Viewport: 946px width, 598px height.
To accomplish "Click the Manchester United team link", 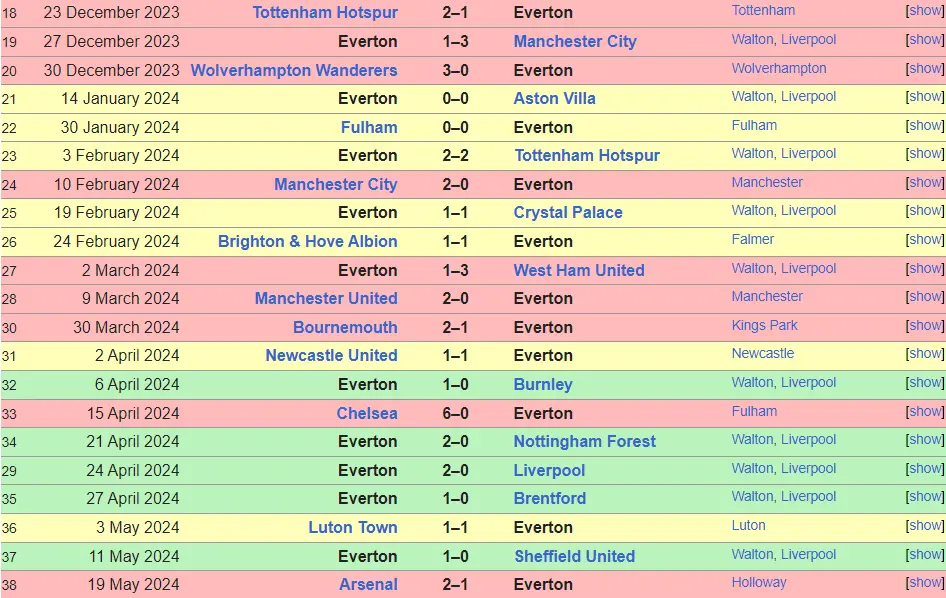I will click(325, 299).
